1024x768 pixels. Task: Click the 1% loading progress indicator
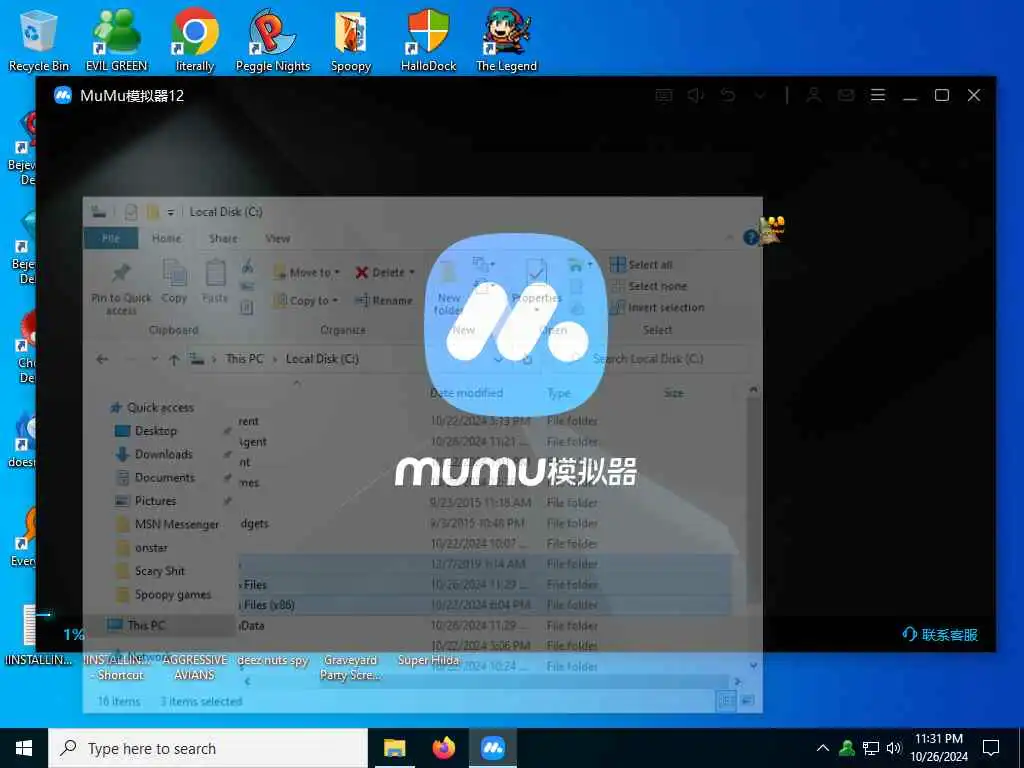[74, 634]
